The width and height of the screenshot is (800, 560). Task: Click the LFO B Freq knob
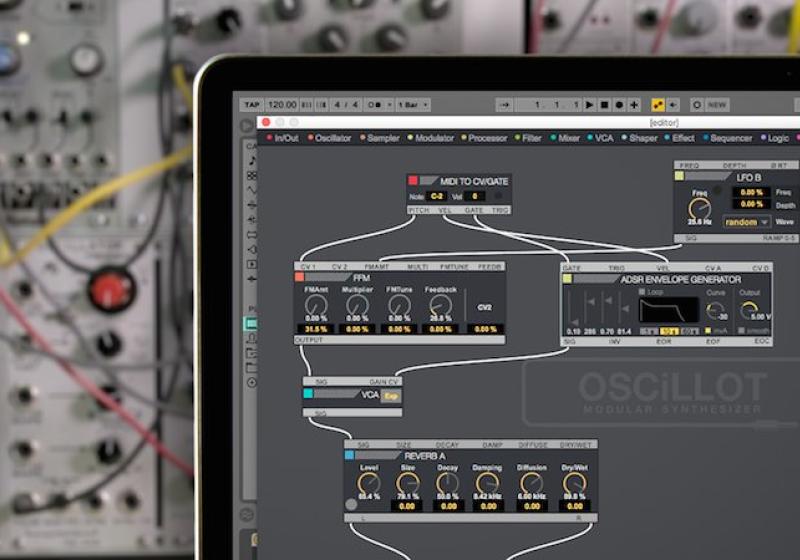click(699, 209)
